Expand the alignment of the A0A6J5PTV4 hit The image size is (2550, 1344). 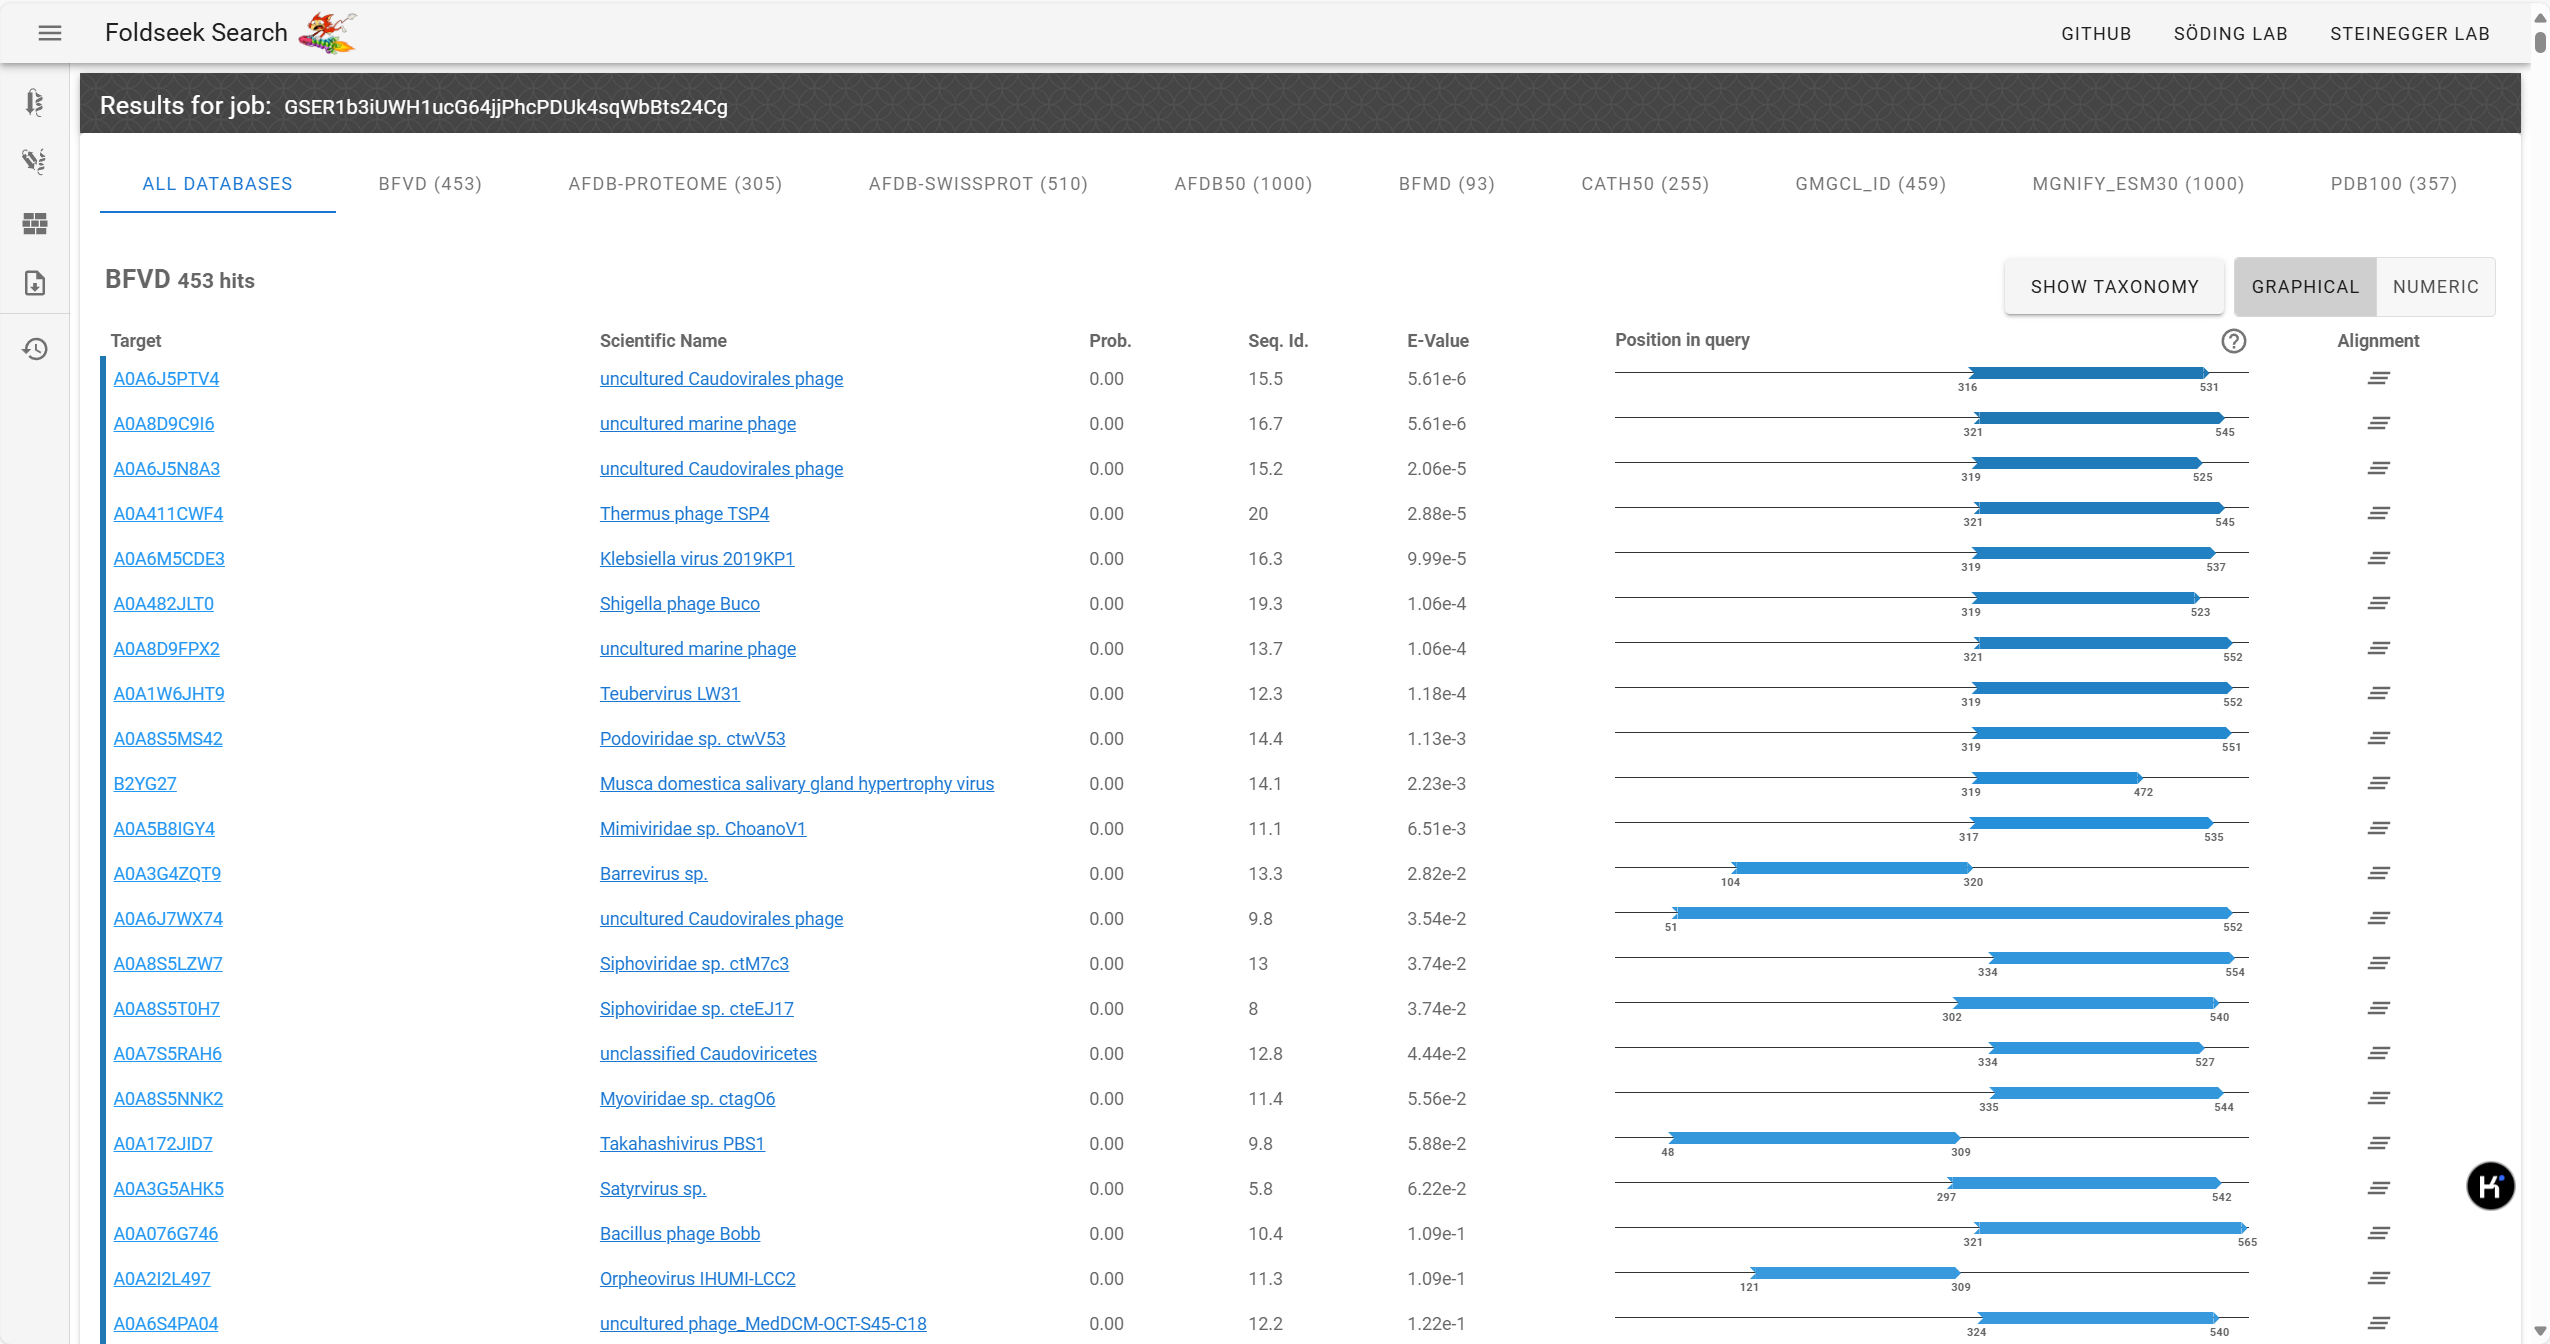tap(2378, 379)
